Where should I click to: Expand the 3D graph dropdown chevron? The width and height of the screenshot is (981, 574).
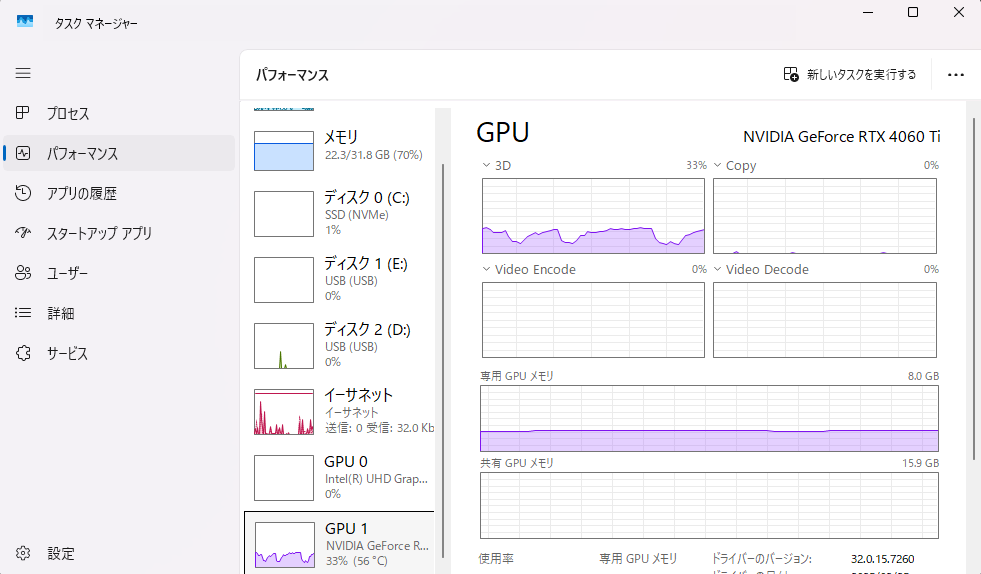(487, 165)
